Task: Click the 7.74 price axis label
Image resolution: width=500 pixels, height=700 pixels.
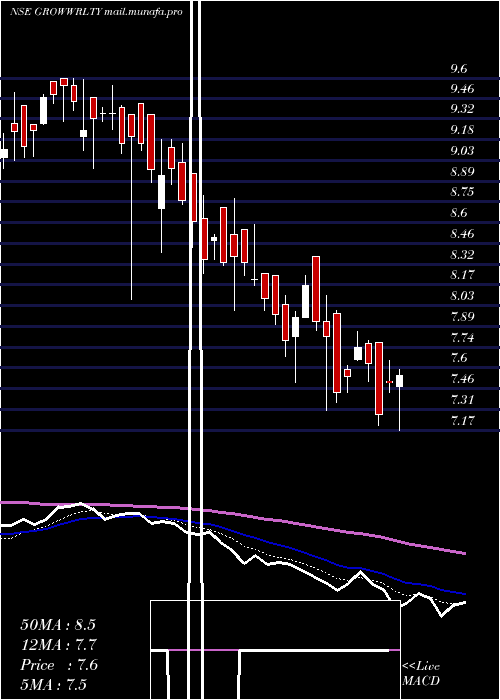Action: tap(462, 338)
